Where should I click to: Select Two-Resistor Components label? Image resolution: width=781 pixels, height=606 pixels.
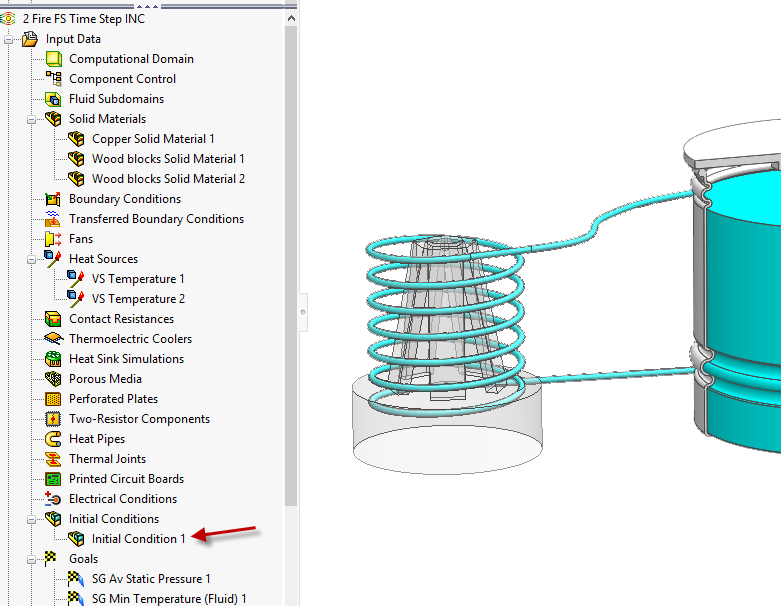tap(139, 419)
